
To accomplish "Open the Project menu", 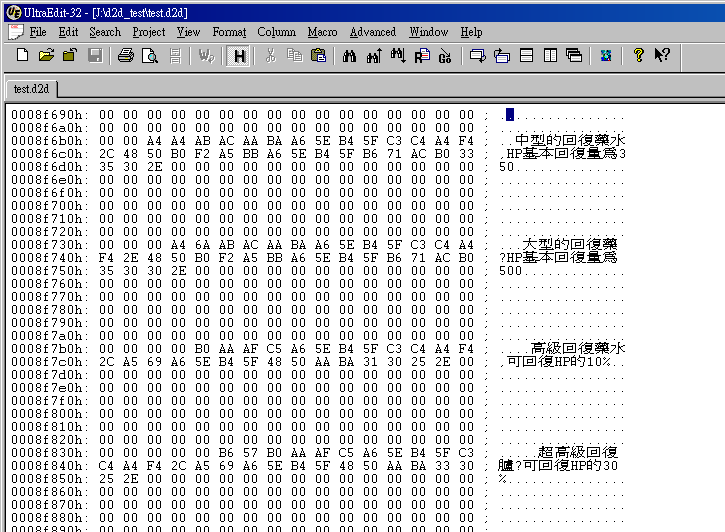I will (x=149, y=32).
